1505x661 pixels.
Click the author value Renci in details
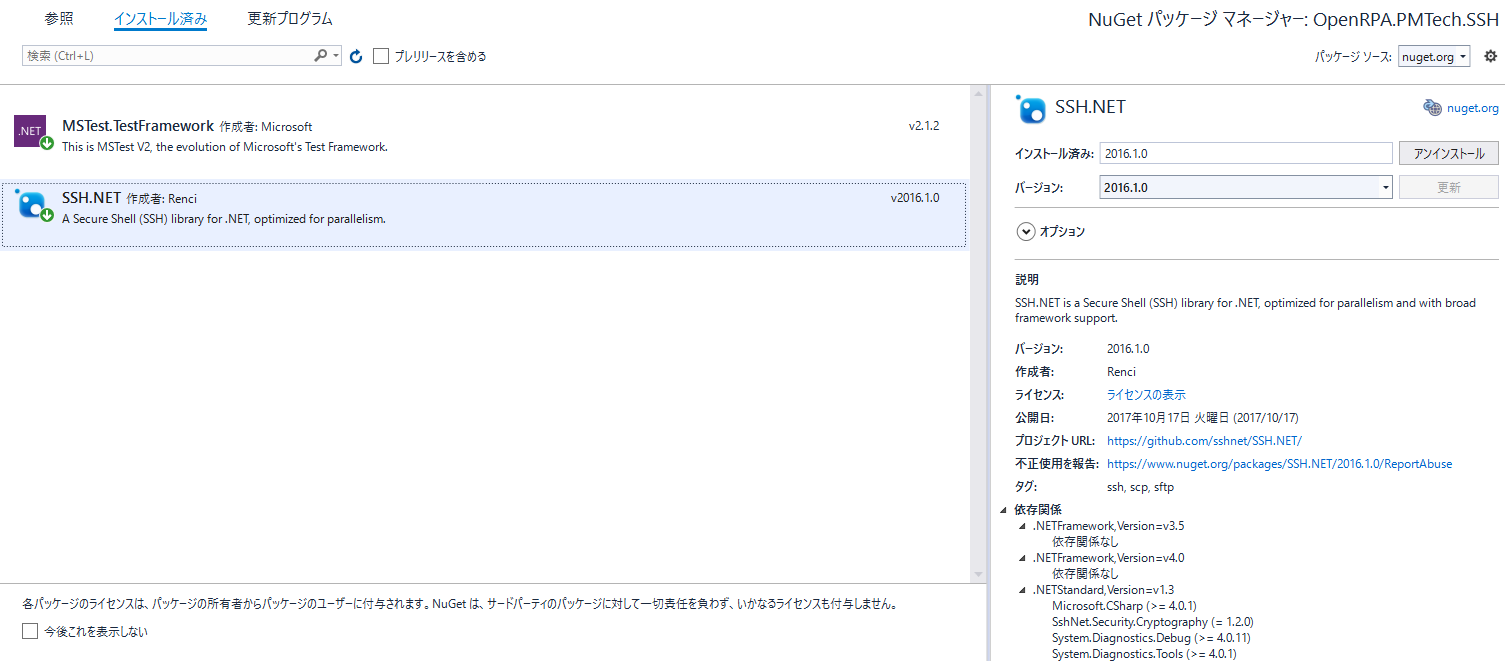pyautogui.click(x=1121, y=372)
